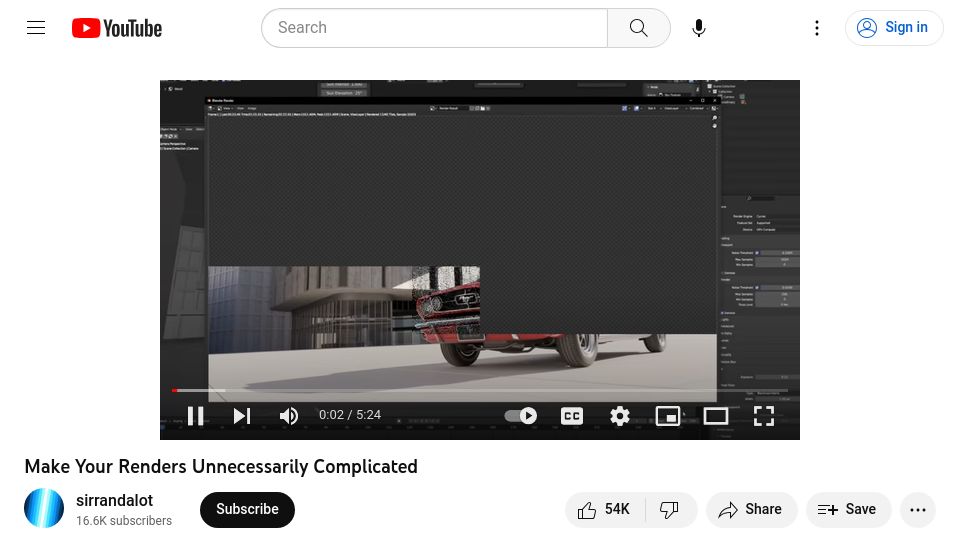
Task: Open the sirrandalot channel name link
Action: (114, 500)
